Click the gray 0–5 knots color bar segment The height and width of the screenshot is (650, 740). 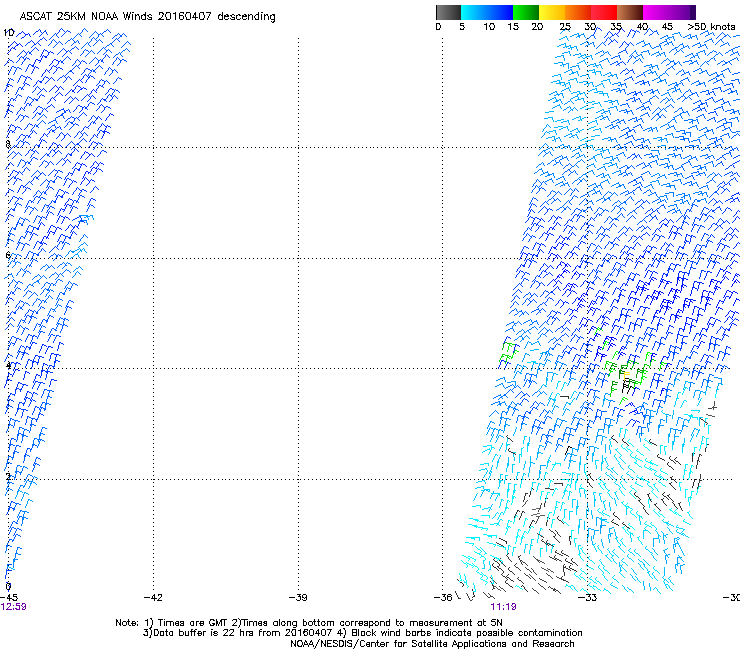tap(448, 12)
